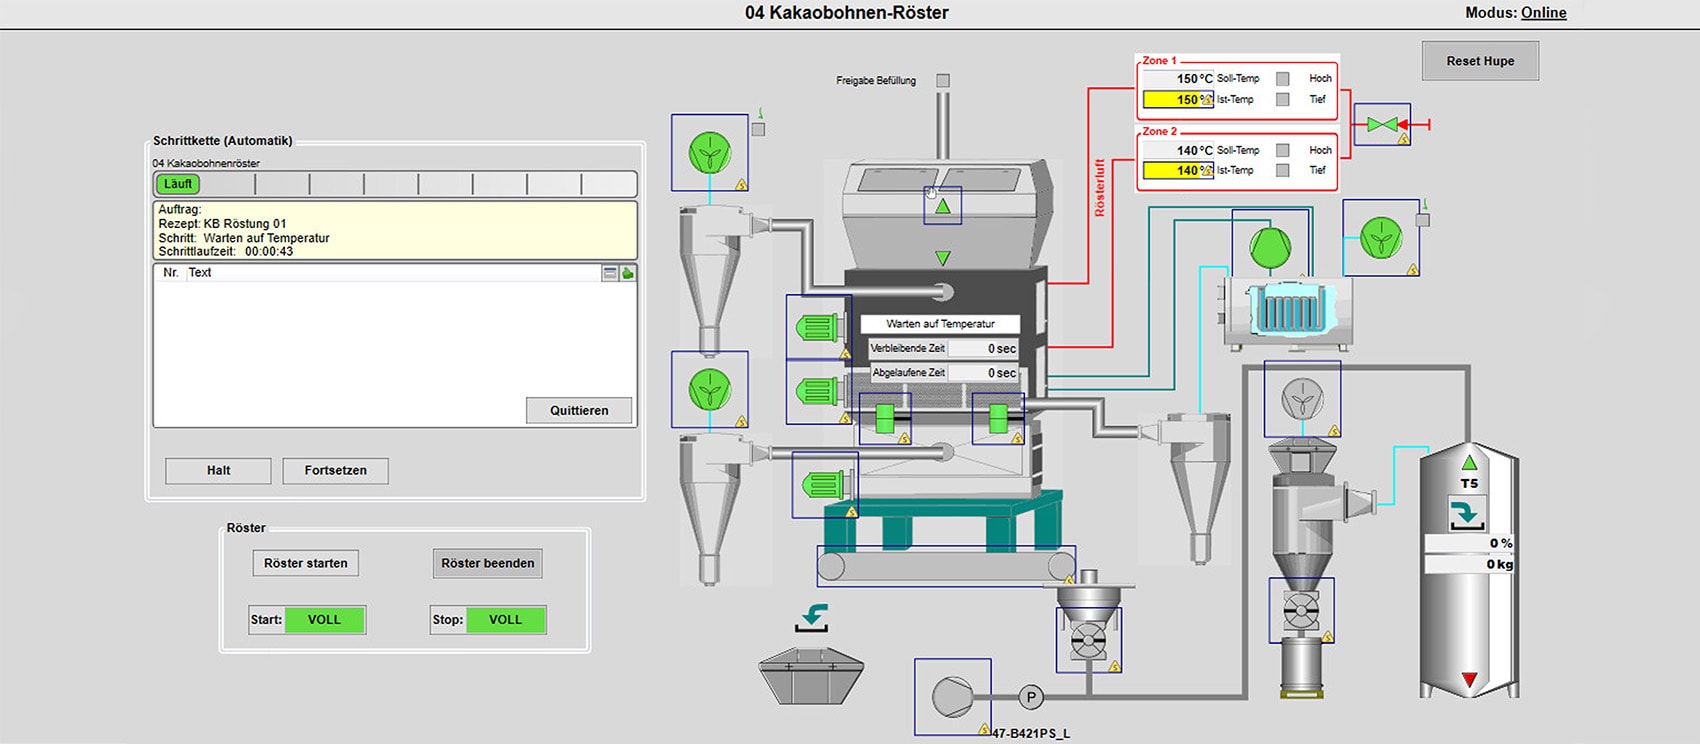Image resolution: width=1700 pixels, height=744 pixels.
Task: Toggle the Freigabe Befüllung indicator box
Action: click(x=942, y=80)
